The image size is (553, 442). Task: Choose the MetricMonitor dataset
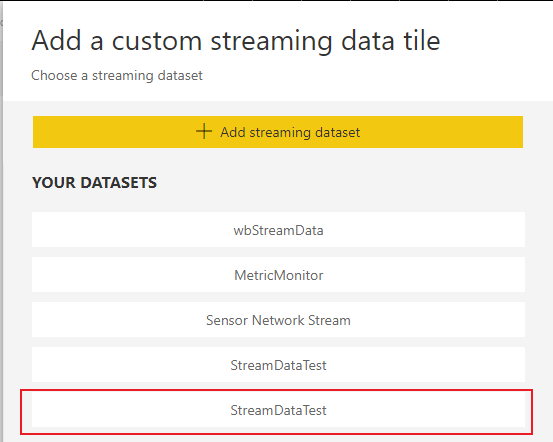(x=278, y=275)
